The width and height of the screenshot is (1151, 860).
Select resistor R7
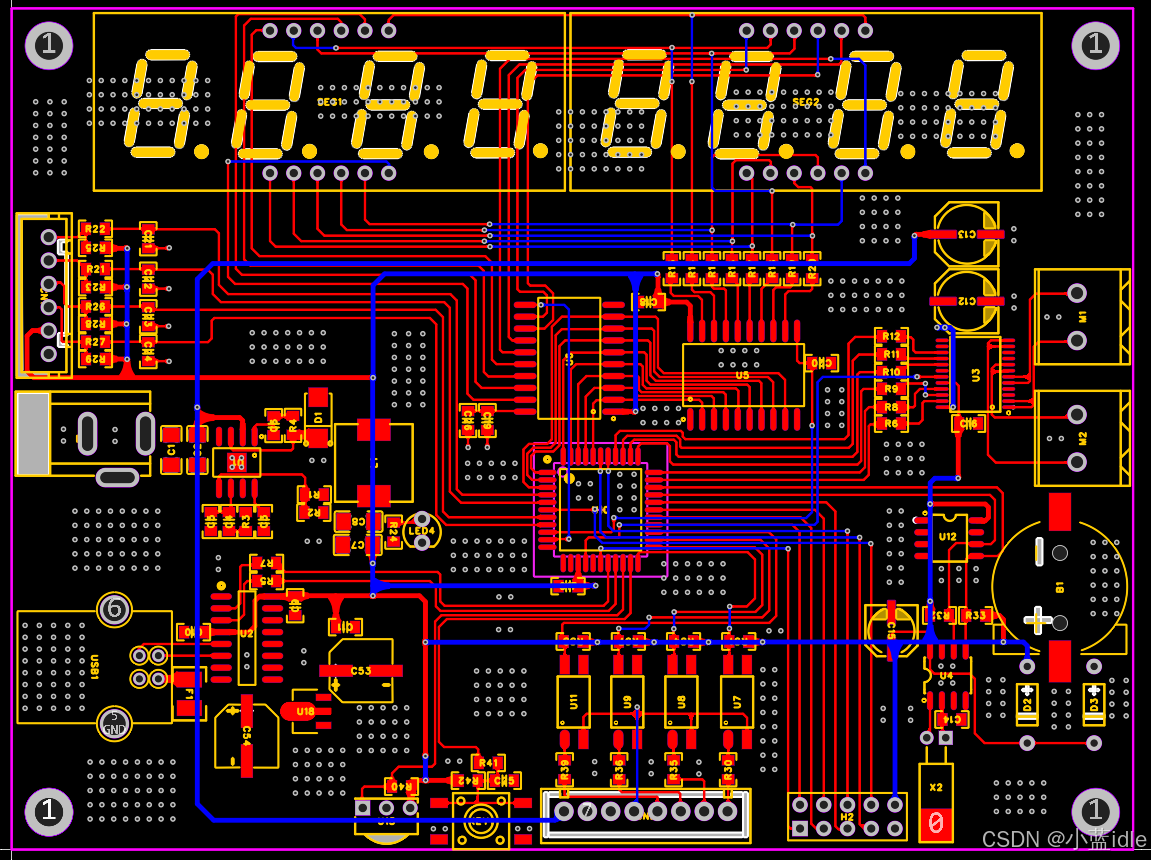tap(267, 563)
